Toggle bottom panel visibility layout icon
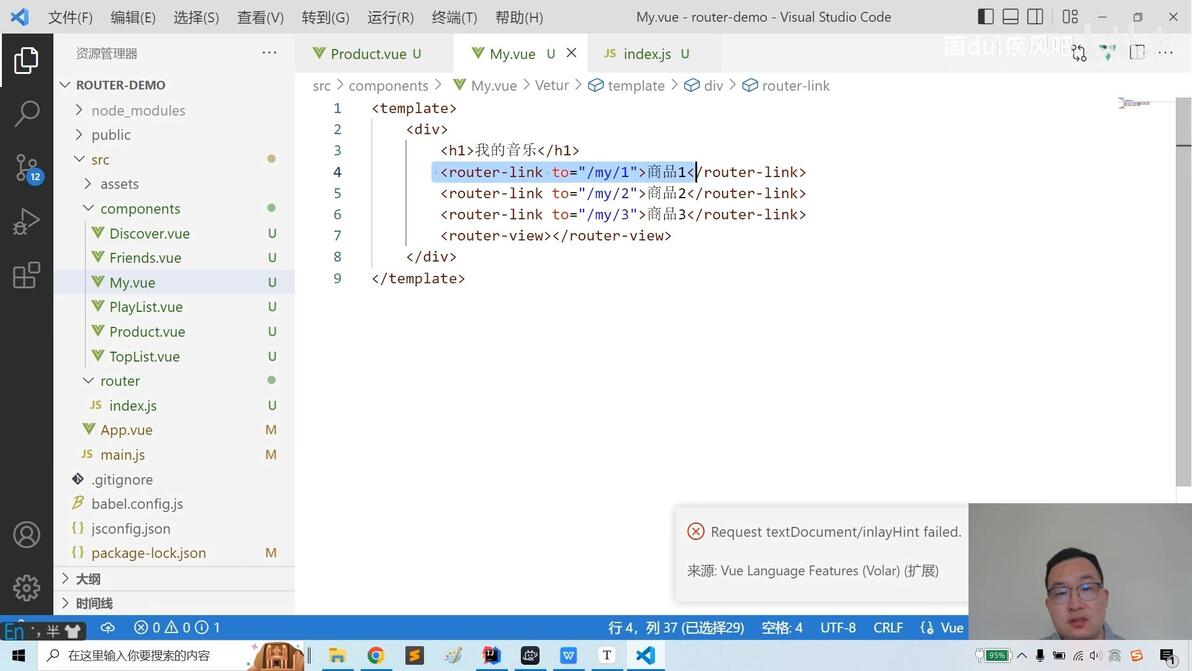This screenshot has height=671, width=1192. coord(1010,17)
